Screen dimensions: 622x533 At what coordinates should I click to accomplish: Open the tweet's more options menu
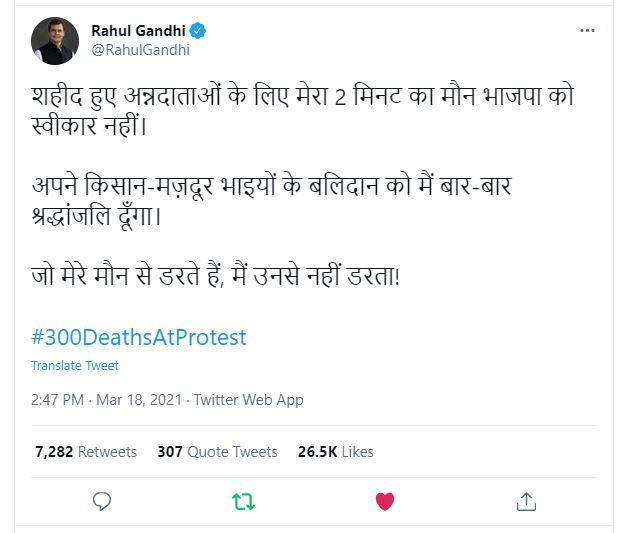587,30
